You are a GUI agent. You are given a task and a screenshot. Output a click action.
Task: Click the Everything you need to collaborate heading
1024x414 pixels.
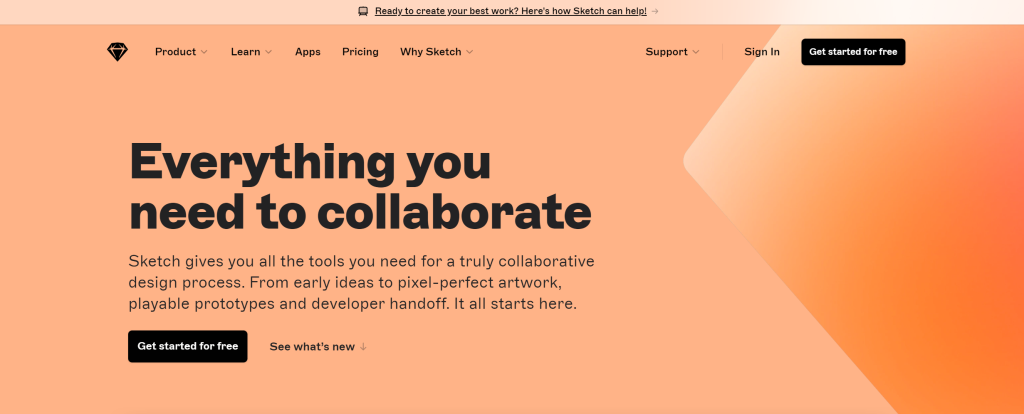[x=360, y=186]
